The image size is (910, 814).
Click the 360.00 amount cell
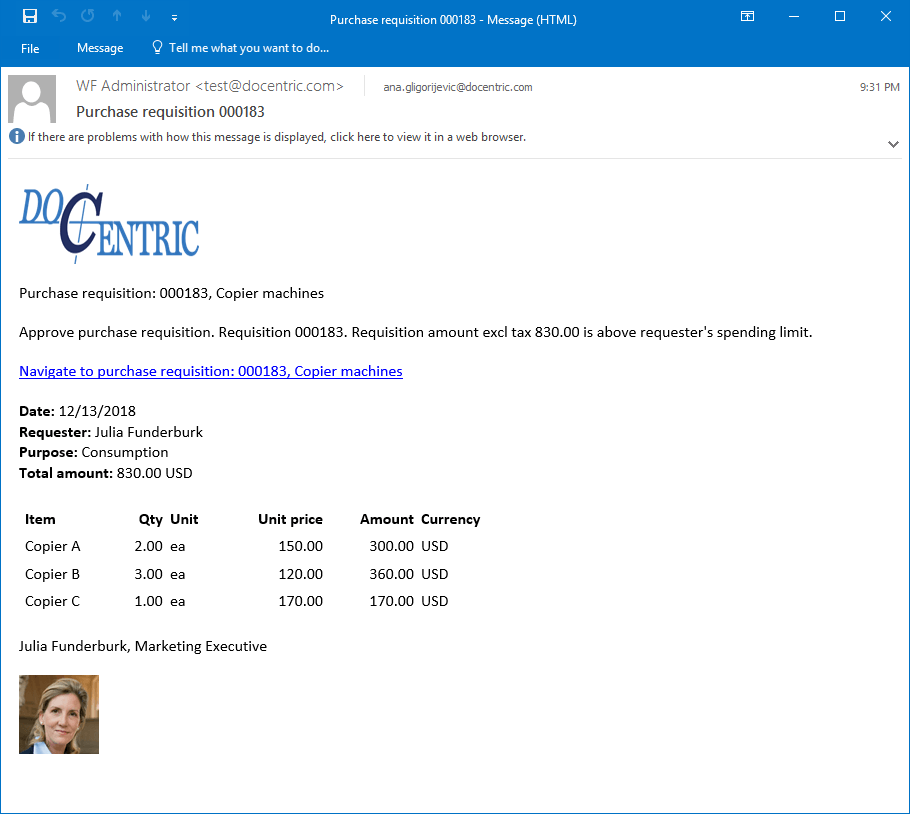392,574
